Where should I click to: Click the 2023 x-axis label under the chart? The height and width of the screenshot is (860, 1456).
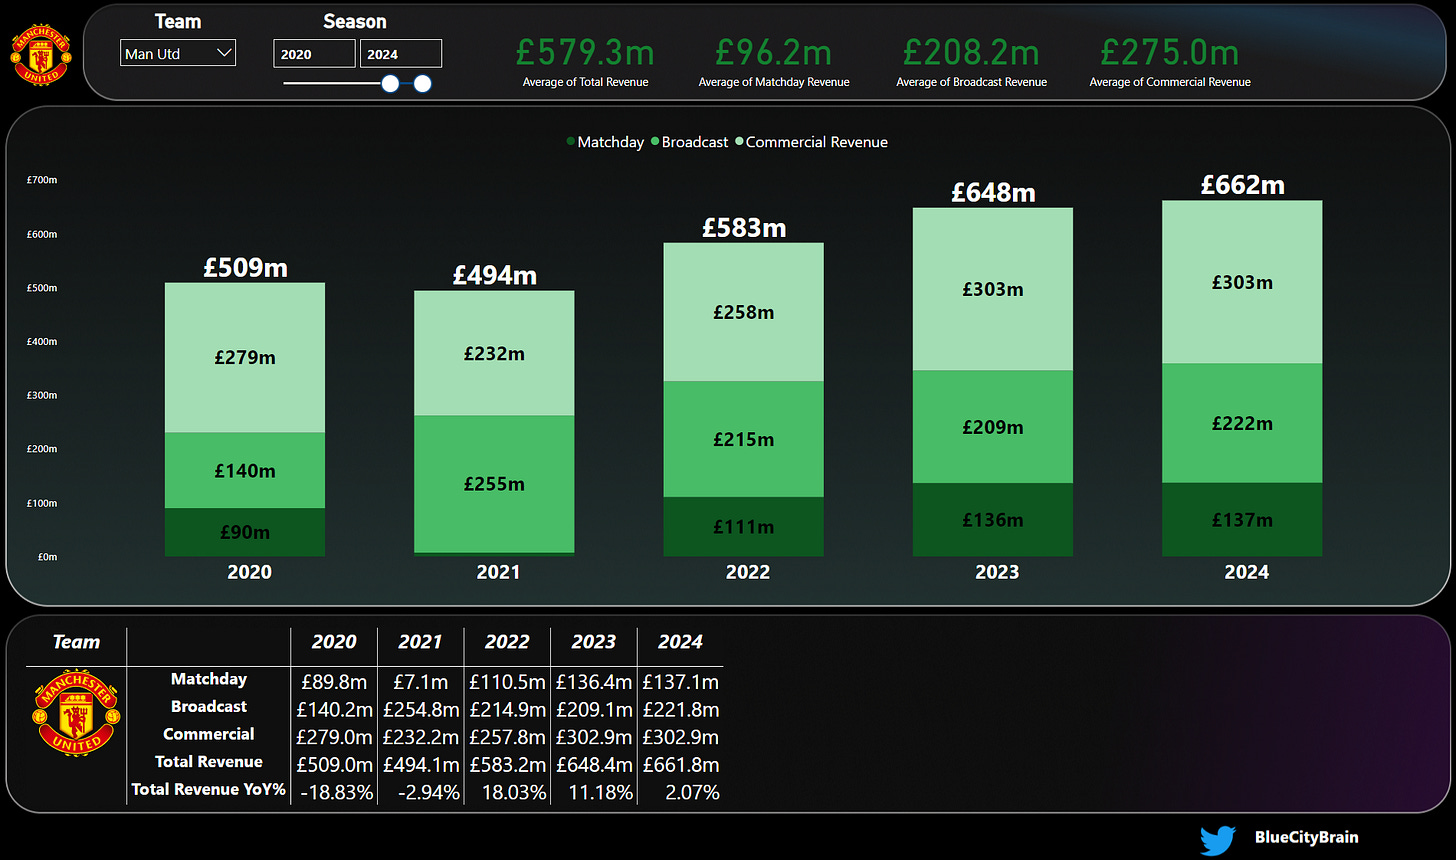coord(997,572)
